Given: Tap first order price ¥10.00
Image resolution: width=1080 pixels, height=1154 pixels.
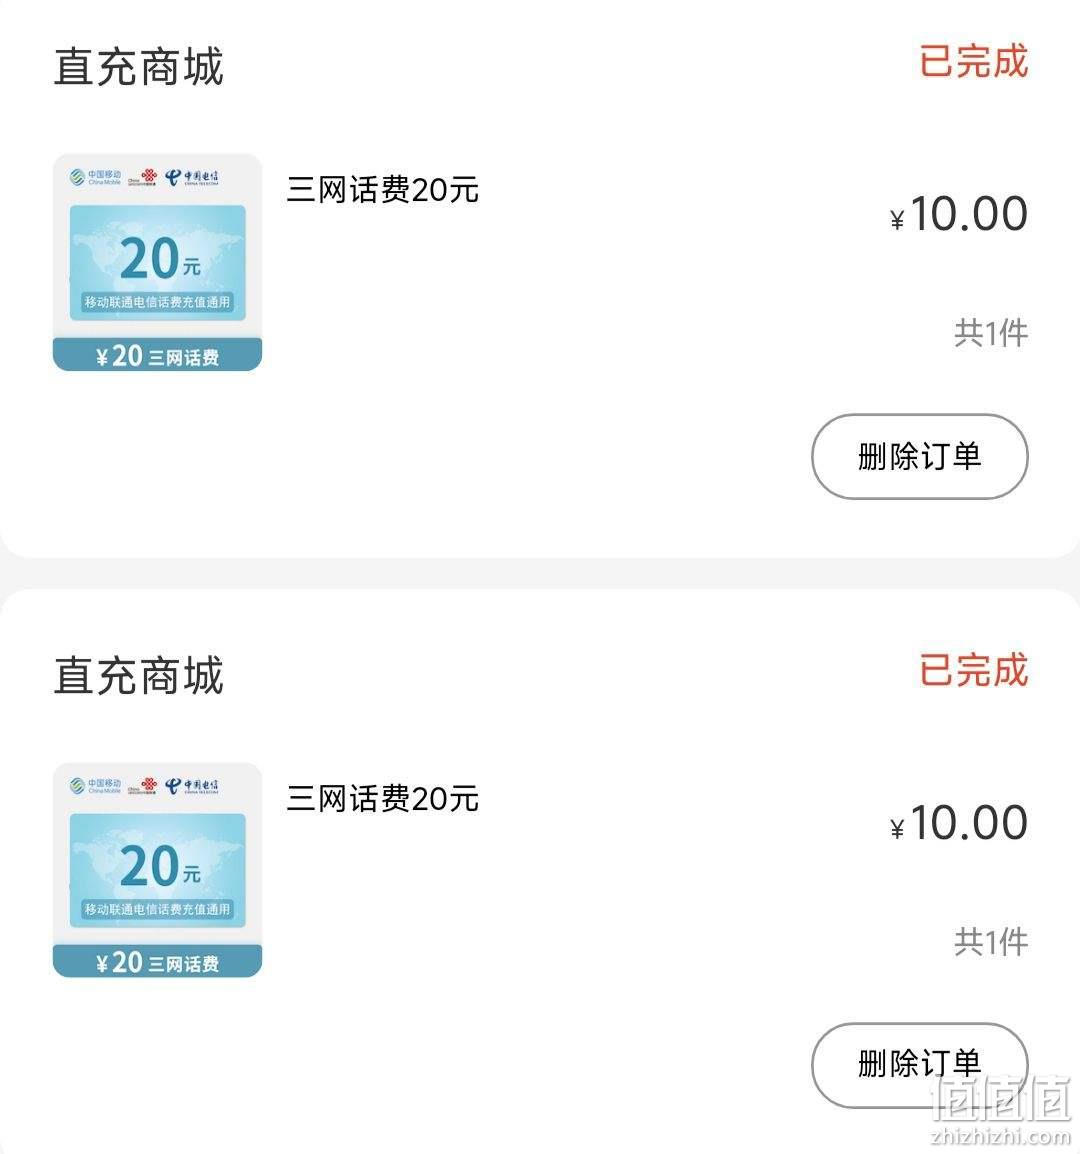Looking at the screenshot, I should [x=959, y=214].
